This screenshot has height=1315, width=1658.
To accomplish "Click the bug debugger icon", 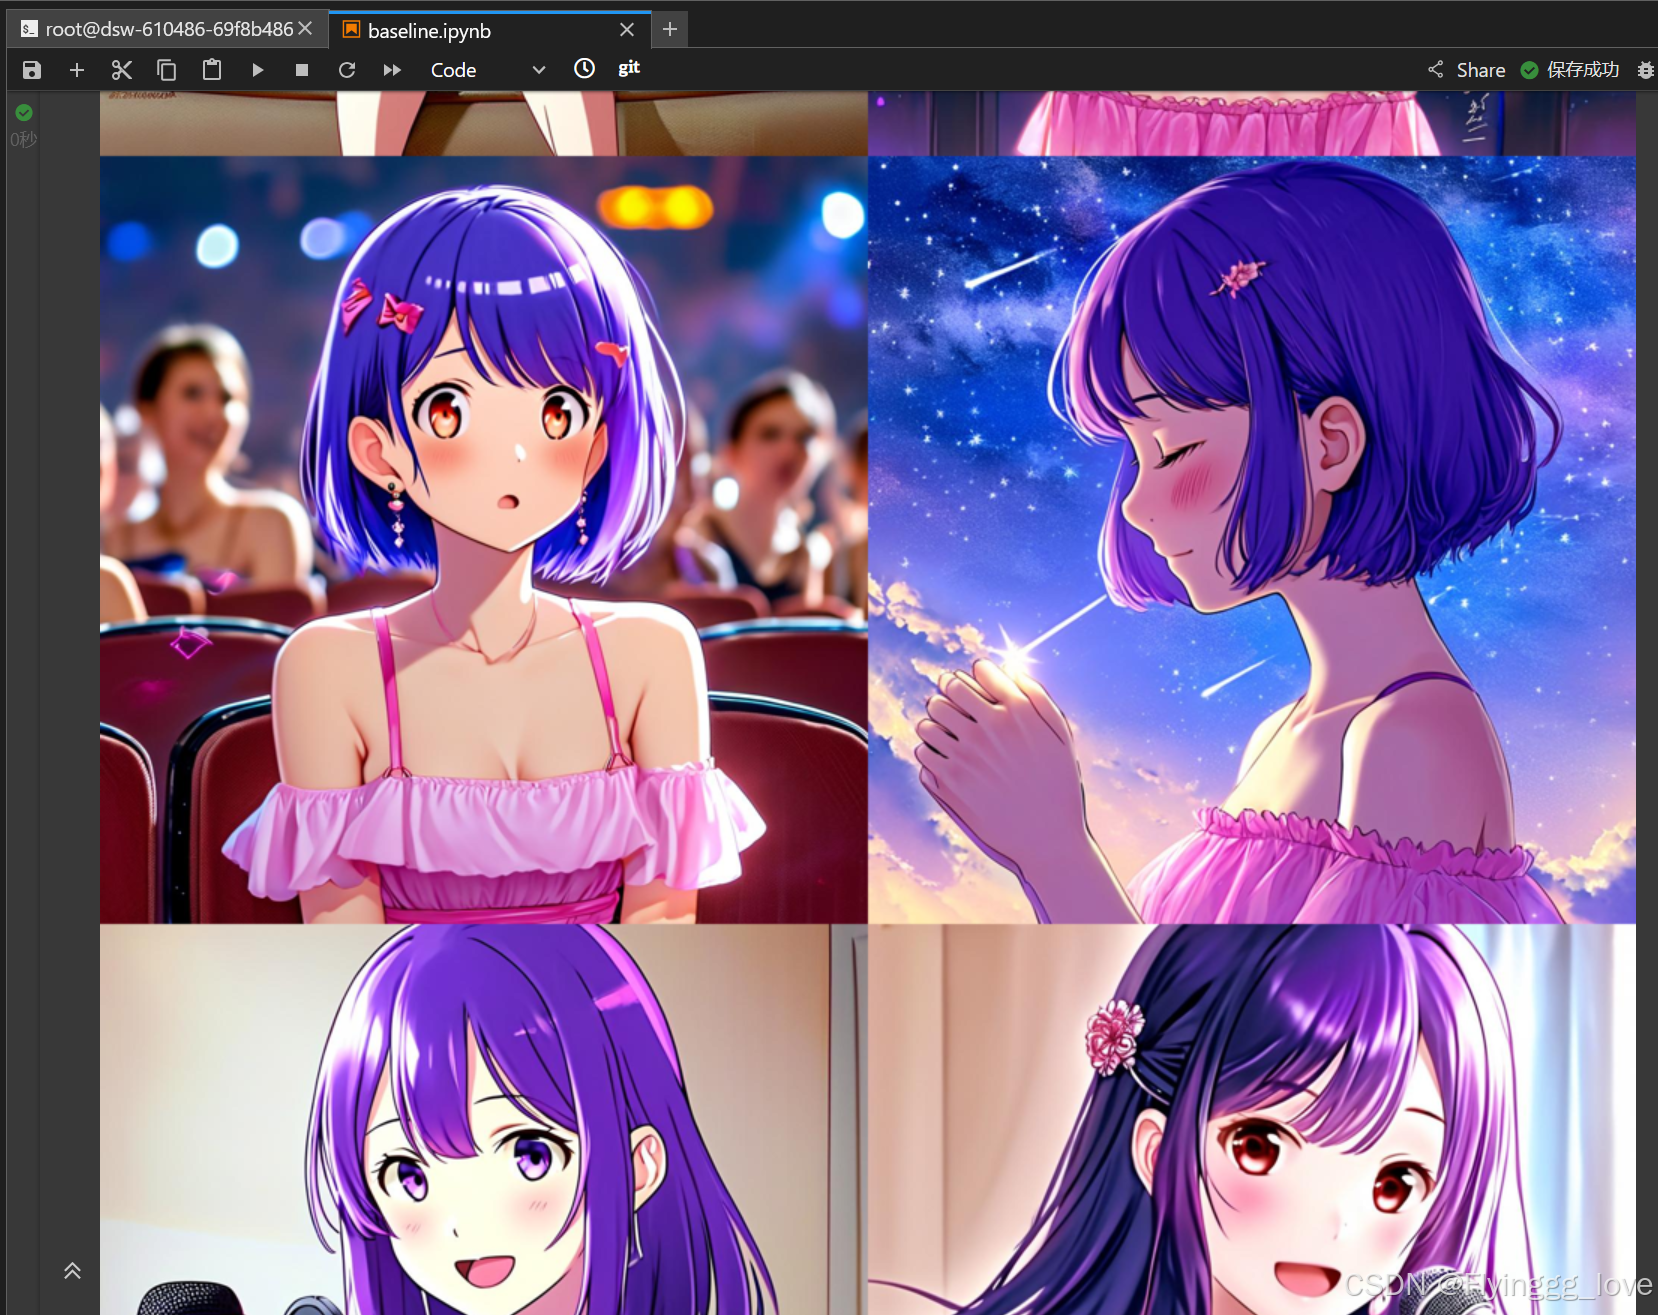I will point(1645,70).
